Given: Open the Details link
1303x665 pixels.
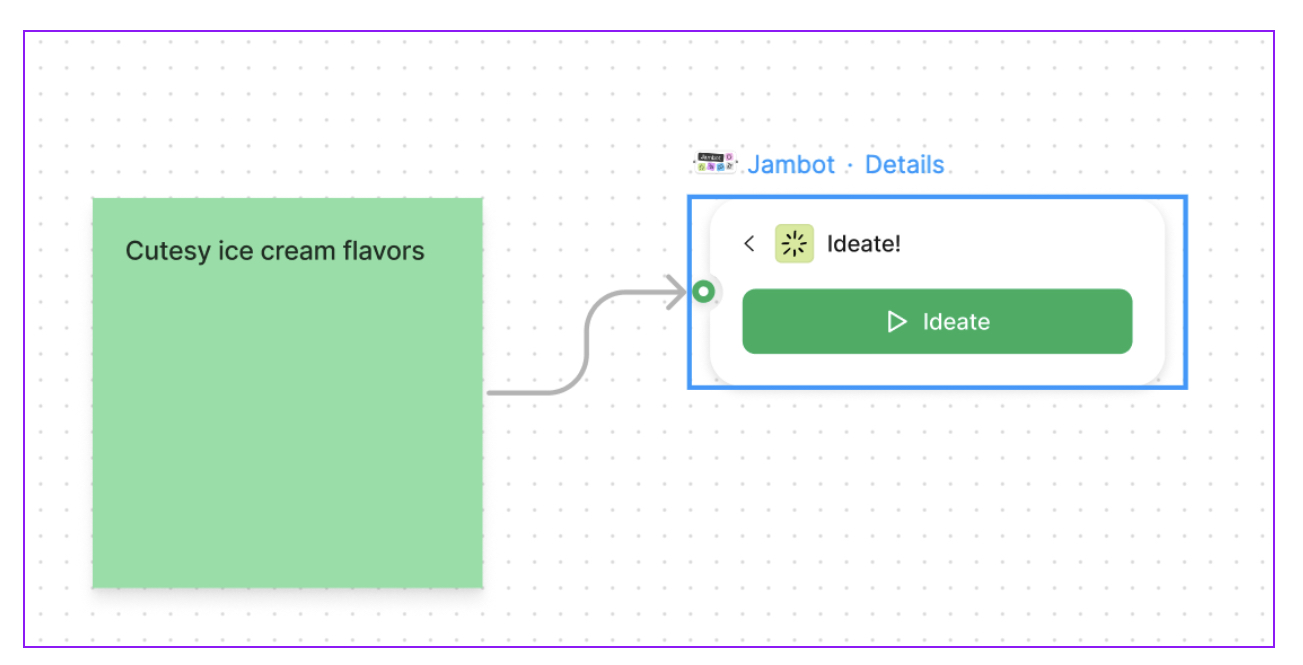Looking at the screenshot, I should tap(904, 164).
